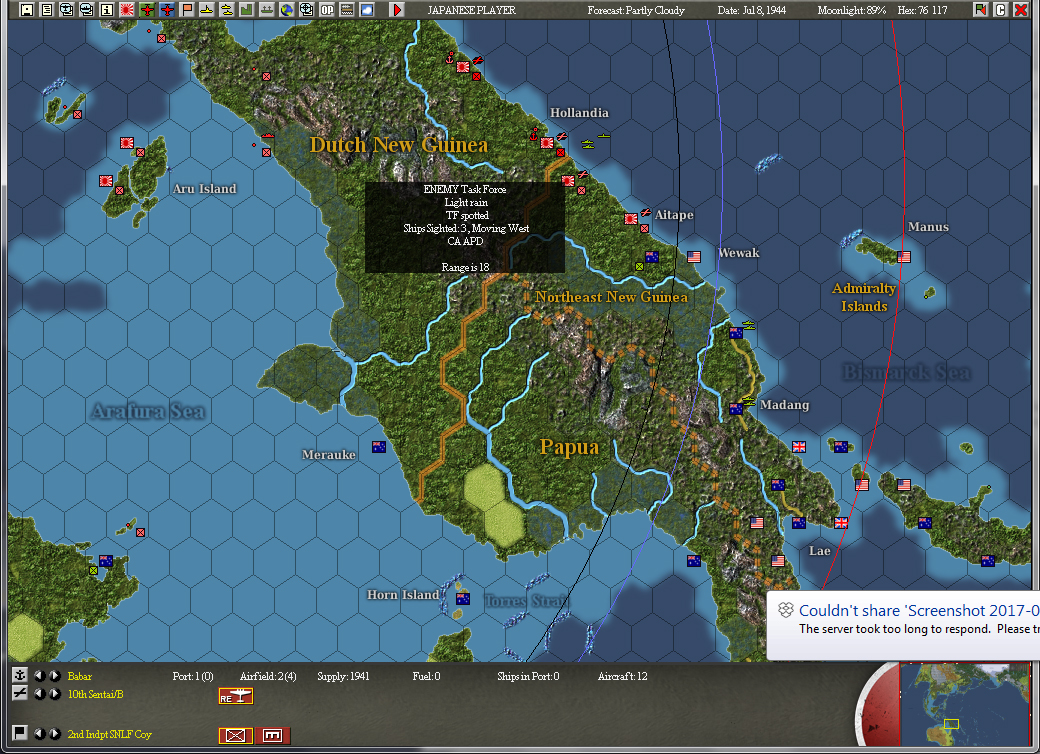Screen dimensions: 1040x754
Task: Select the engineer unit icon
Action: (x=273, y=735)
